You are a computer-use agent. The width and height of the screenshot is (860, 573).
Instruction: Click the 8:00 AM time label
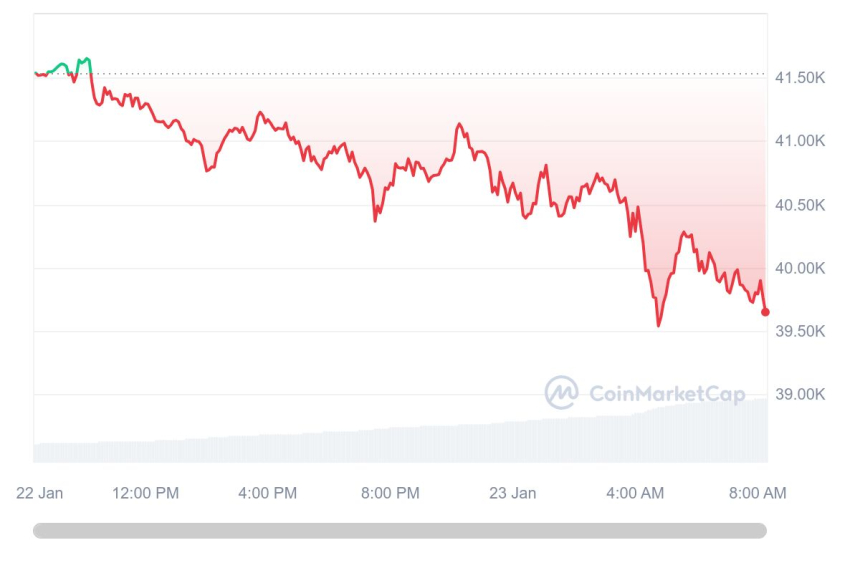[x=757, y=493]
